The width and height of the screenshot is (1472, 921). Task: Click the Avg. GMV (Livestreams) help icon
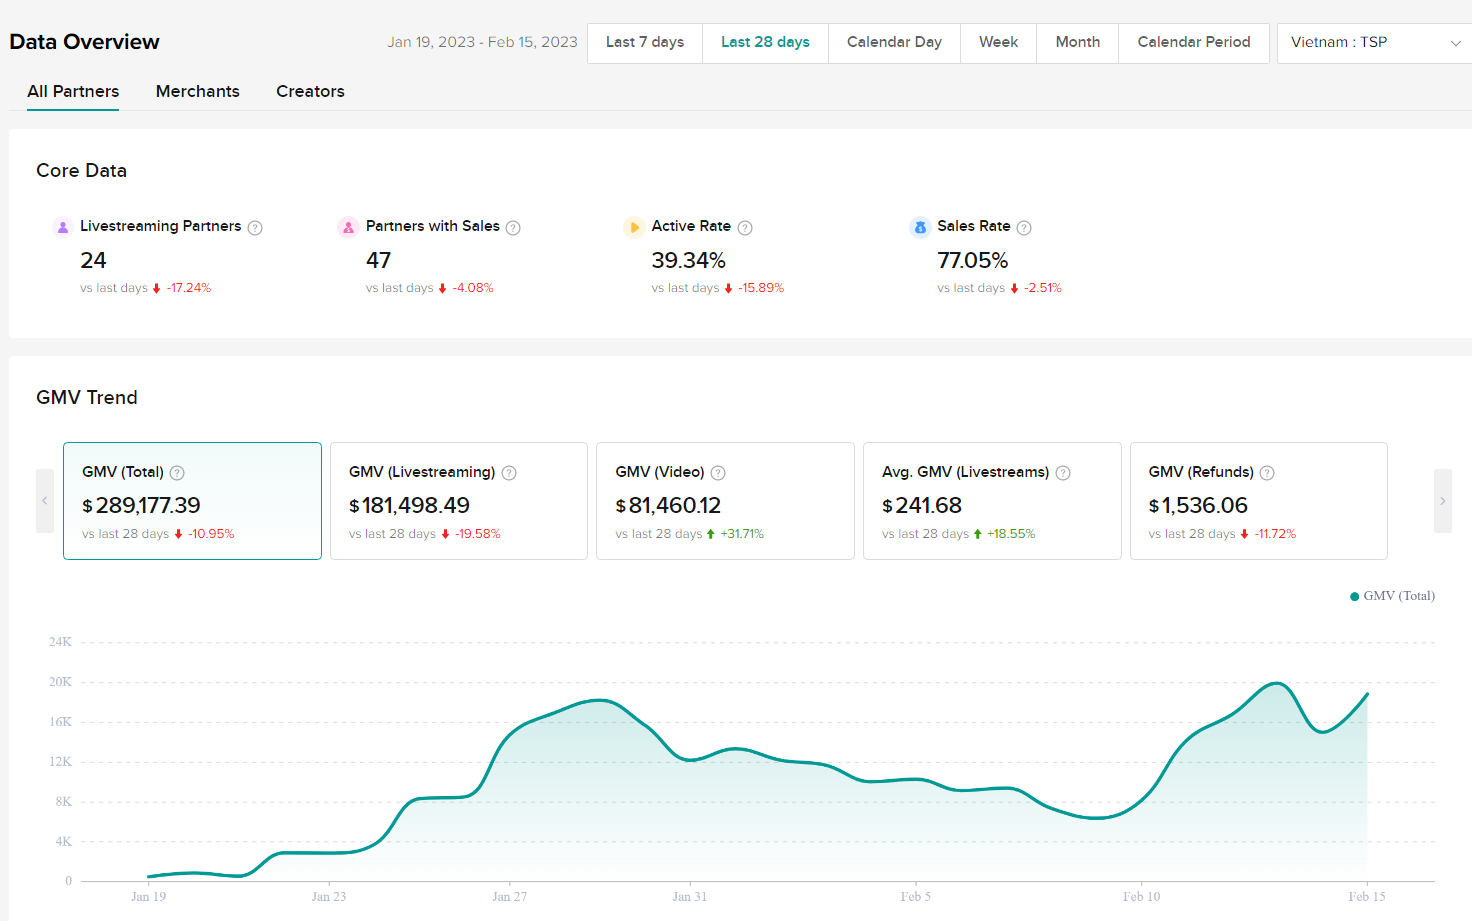click(1063, 473)
